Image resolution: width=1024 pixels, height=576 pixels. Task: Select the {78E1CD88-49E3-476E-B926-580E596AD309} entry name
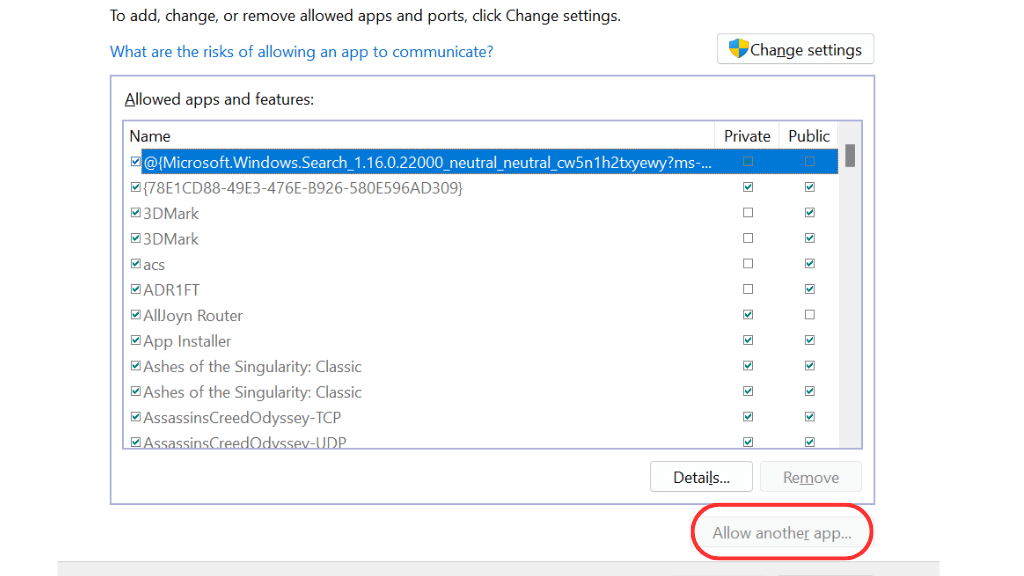(303, 188)
